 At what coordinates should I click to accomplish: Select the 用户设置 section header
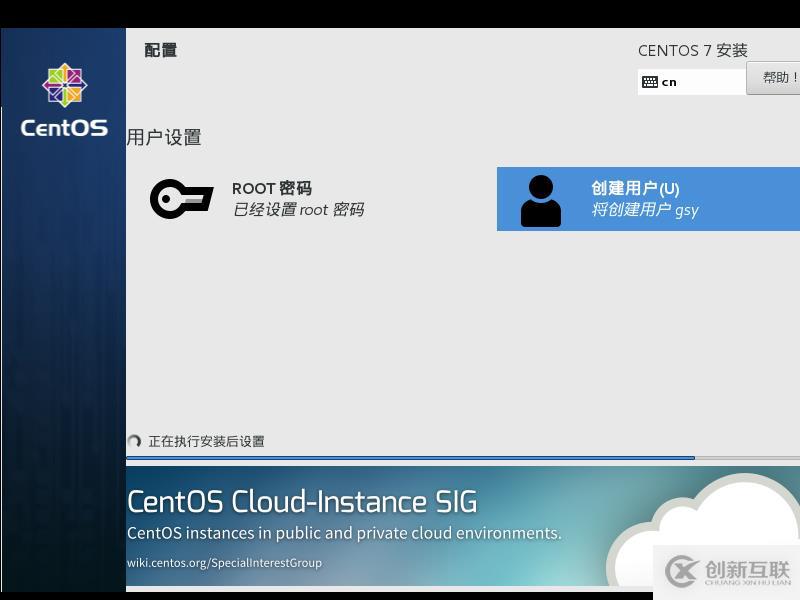(164, 138)
